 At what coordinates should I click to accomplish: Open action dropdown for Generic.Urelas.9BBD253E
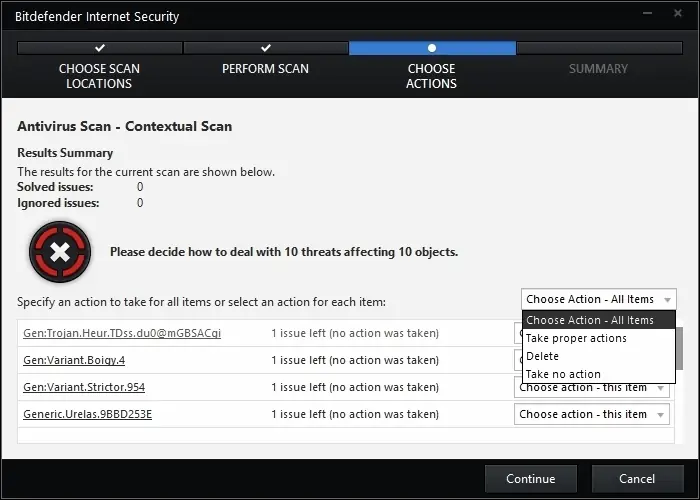coord(591,414)
